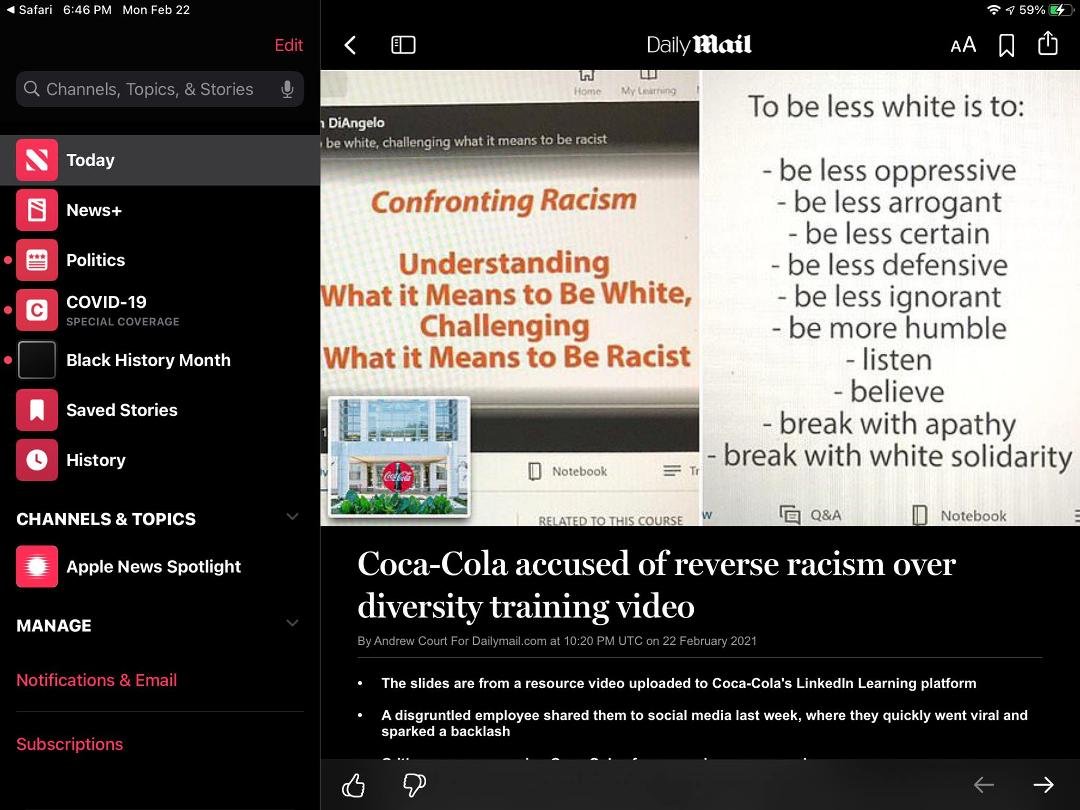Viewport: 1080px width, 810px height.
Task: Tap the bullet 'The slides are from a resource video'
Action: (678, 683)
